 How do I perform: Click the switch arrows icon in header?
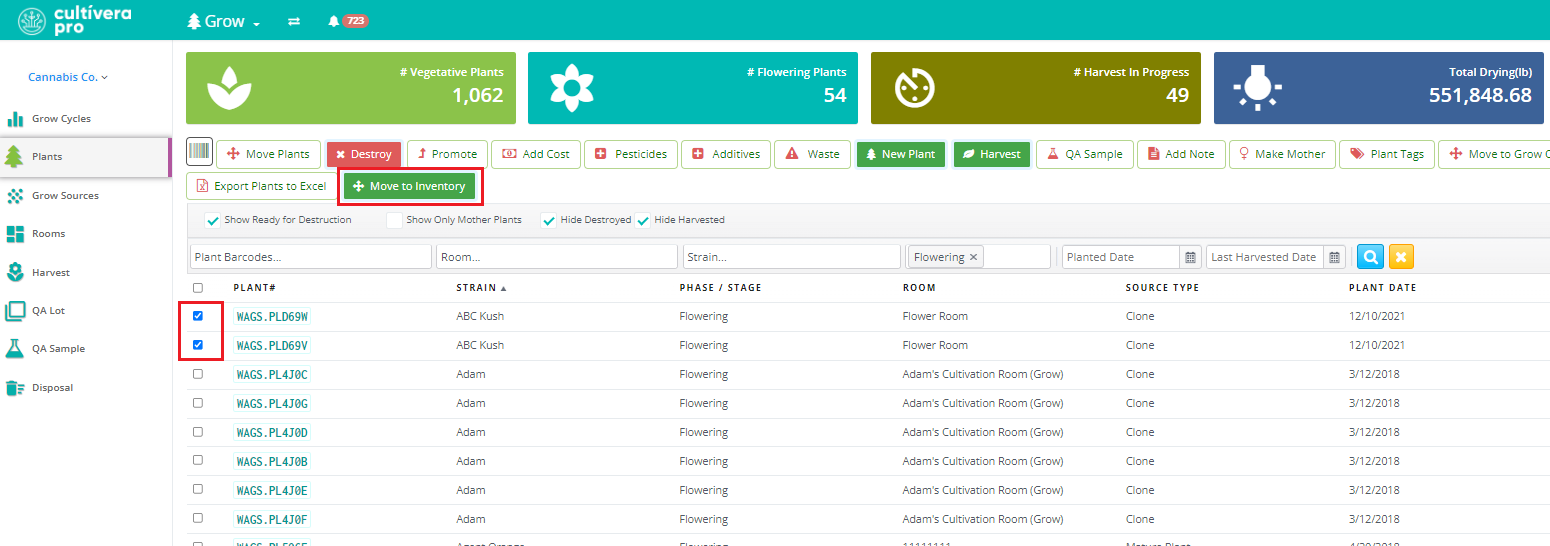coord(294,21)
